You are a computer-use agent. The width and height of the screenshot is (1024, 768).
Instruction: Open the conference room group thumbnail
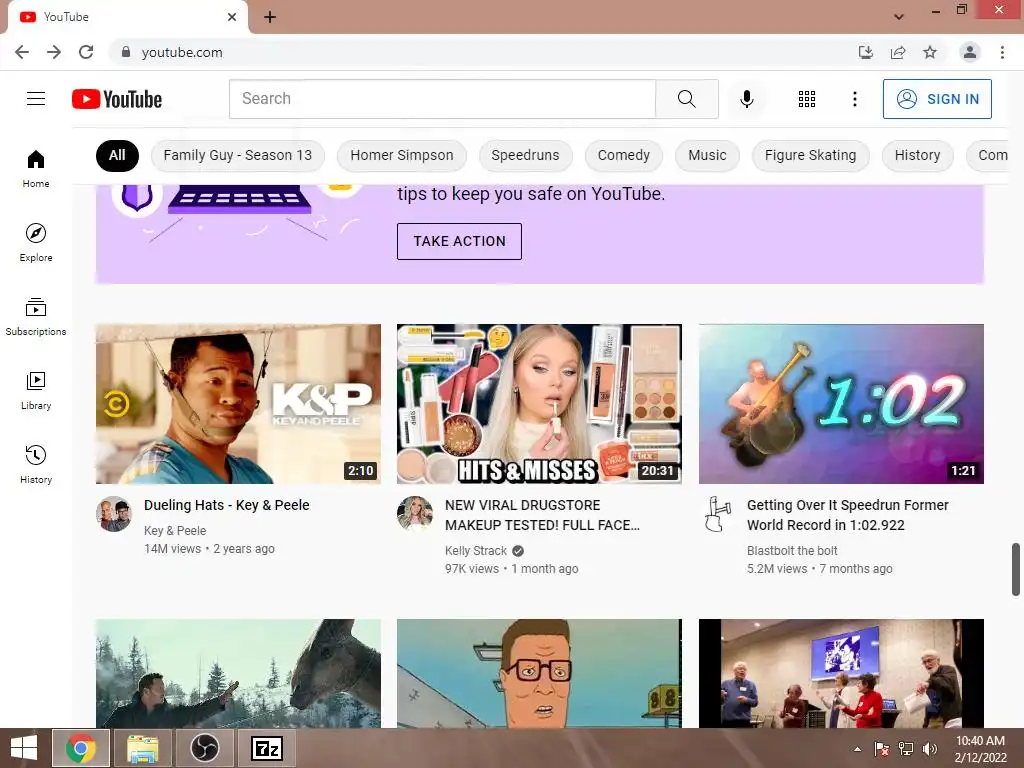click(x=841, y=673)
